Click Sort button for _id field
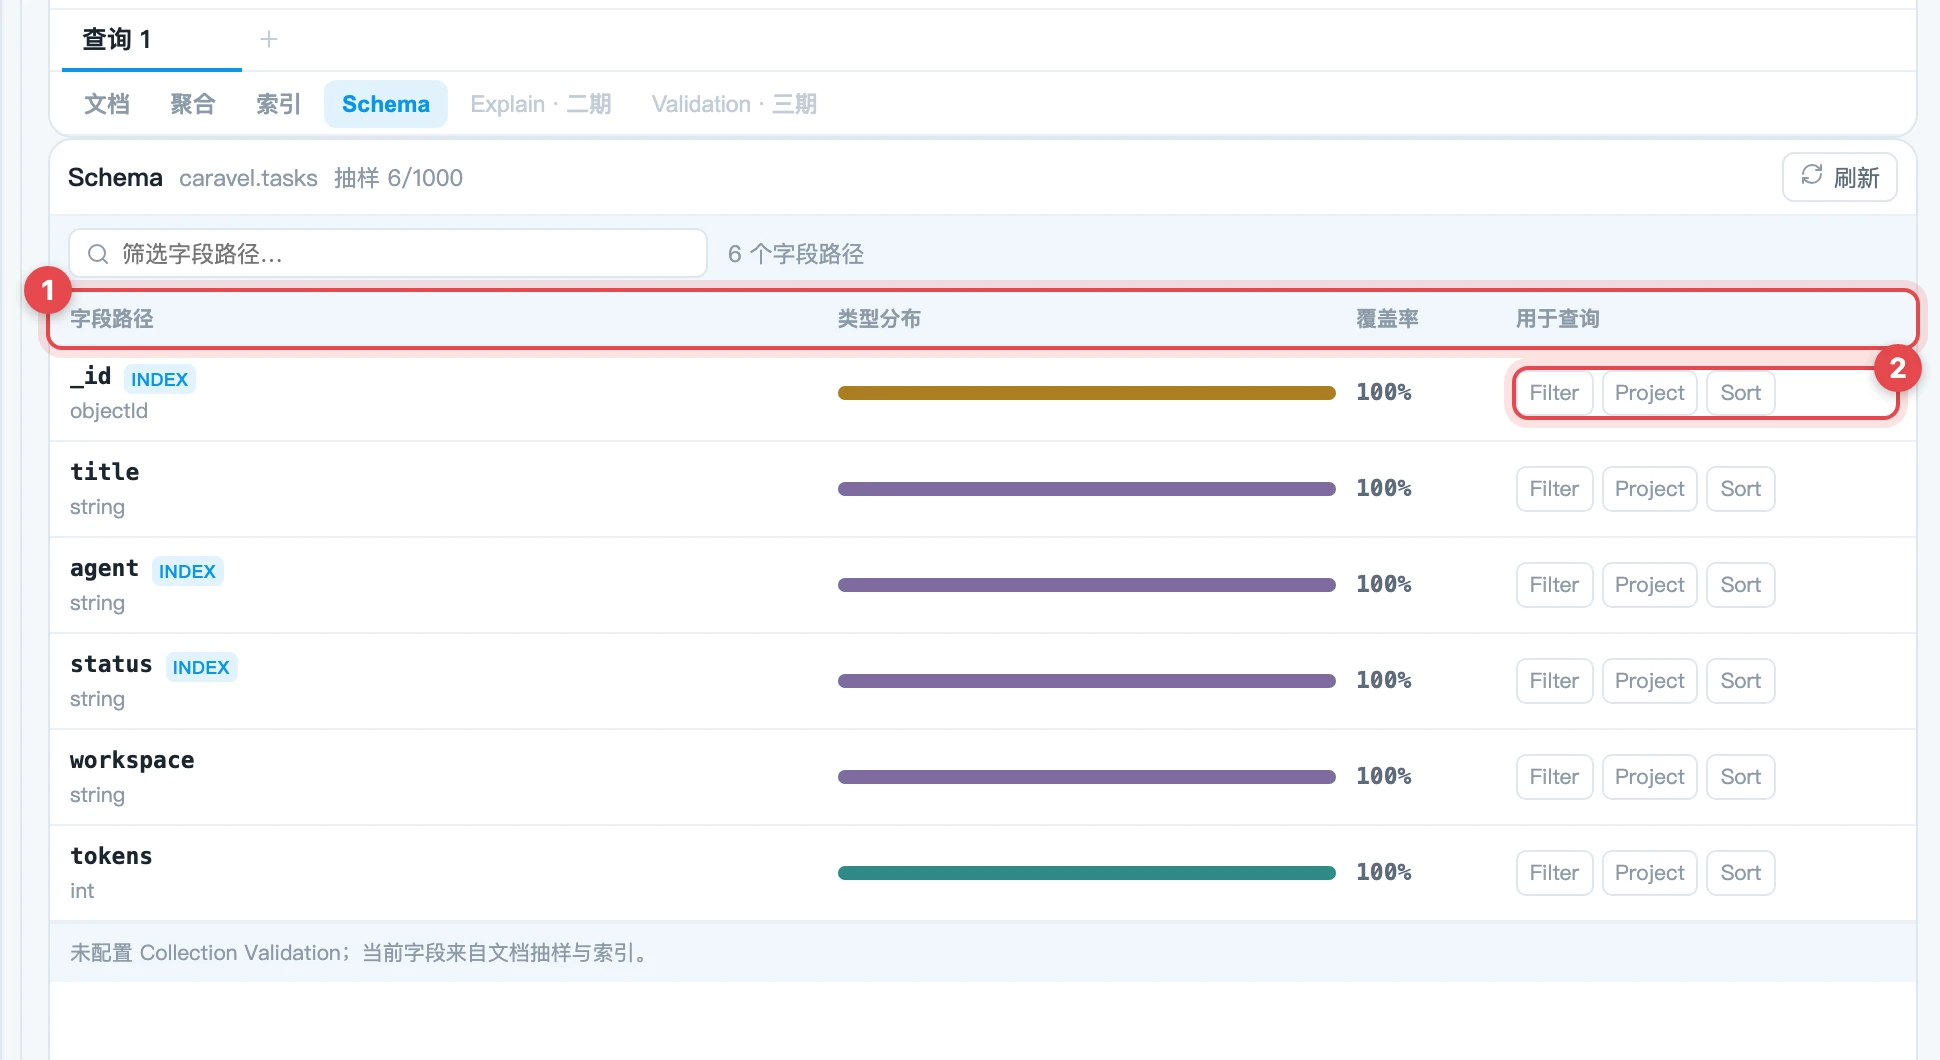This screenshot has height=1060, width=1940. click(1741, 393)
